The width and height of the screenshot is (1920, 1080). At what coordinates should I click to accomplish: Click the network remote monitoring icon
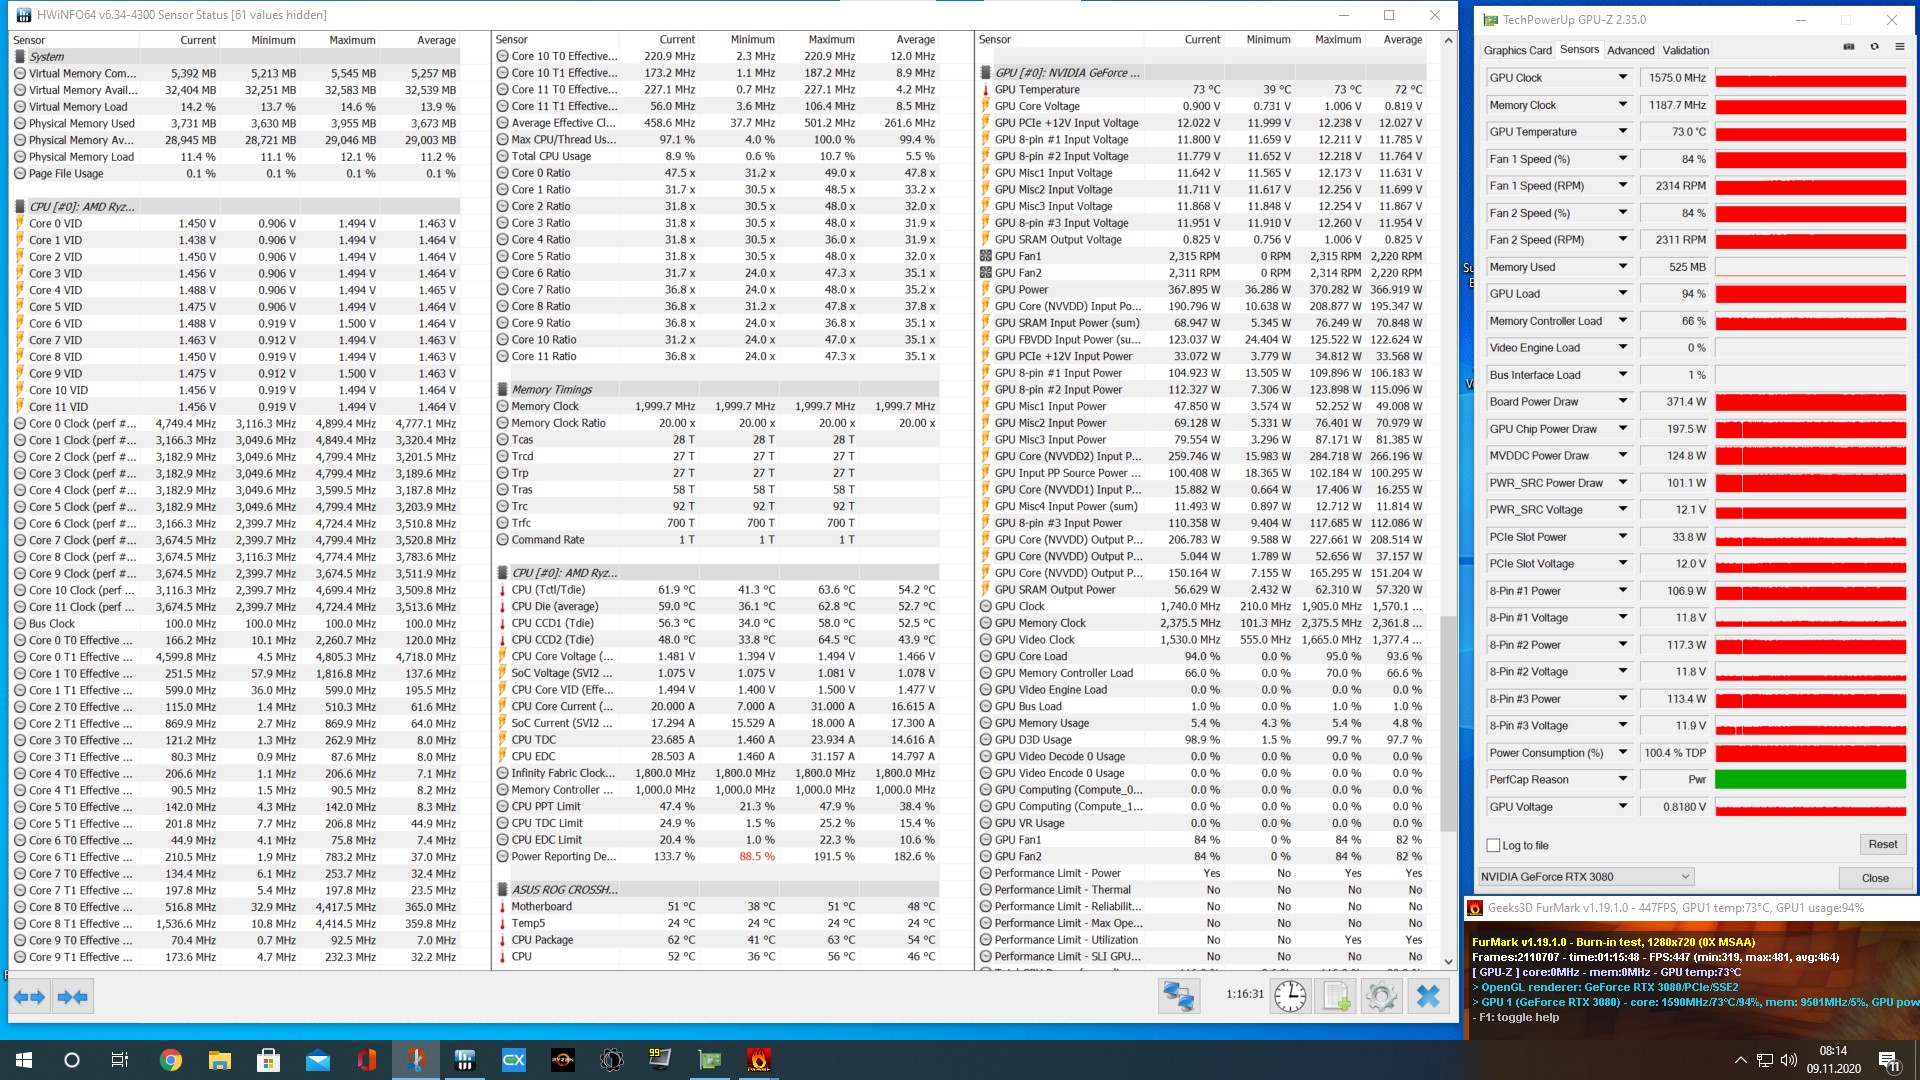tap(1179, 996)
